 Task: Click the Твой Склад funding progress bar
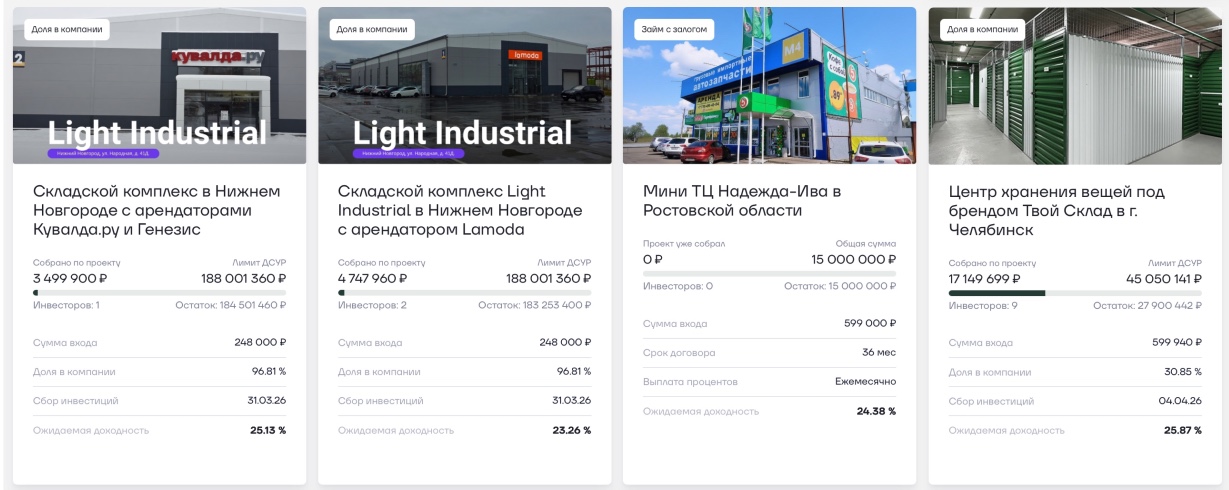tap(1075, 293)
